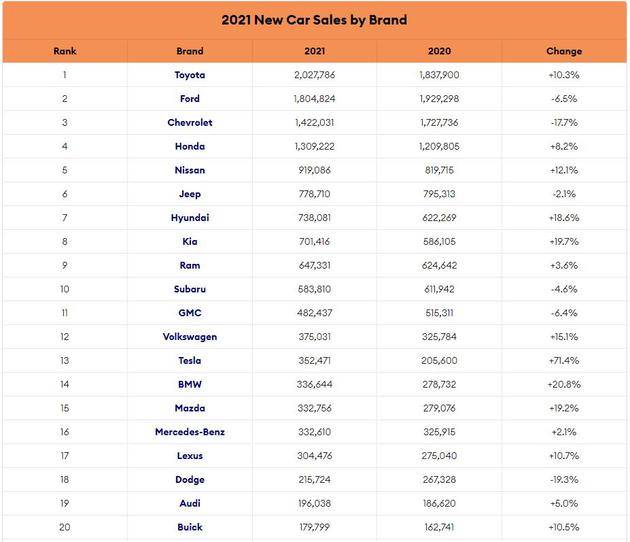Sort by the 2020 column header

pos(439,51)
